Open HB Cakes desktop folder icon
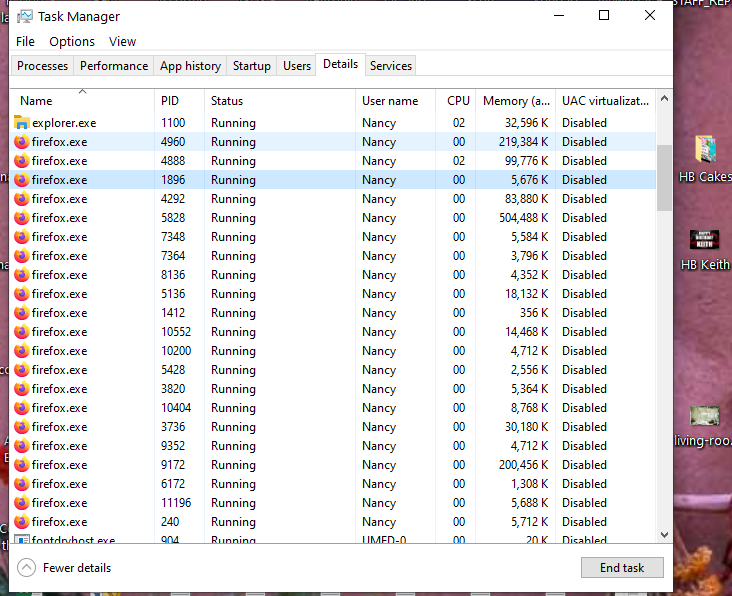This screenshot has height=596, width=732. tap(705, 150)
